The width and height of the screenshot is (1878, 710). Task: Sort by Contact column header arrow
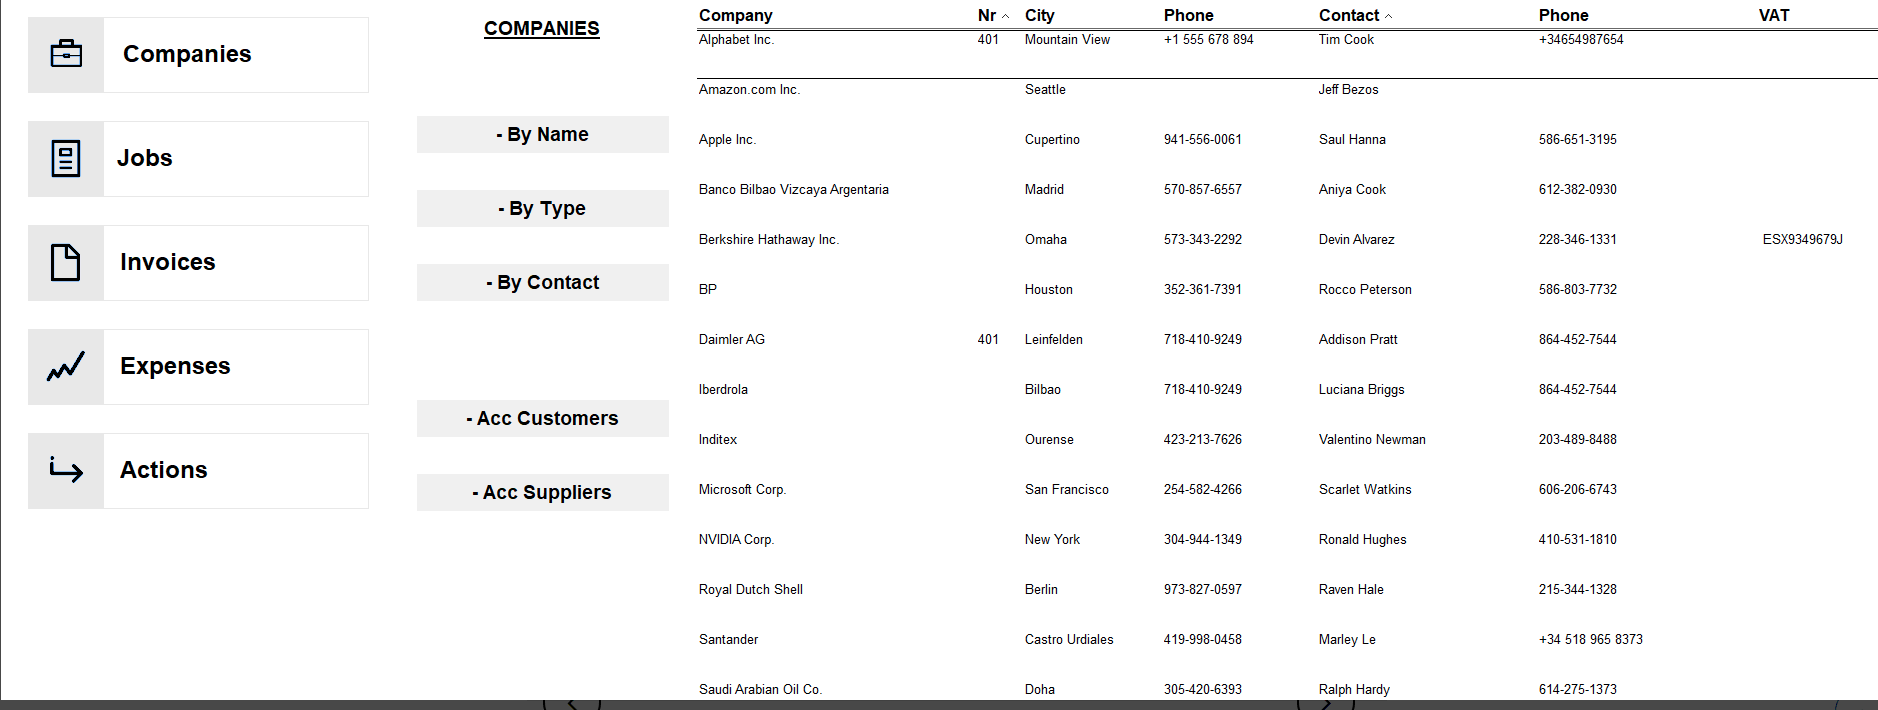(x=1388, y=16)
